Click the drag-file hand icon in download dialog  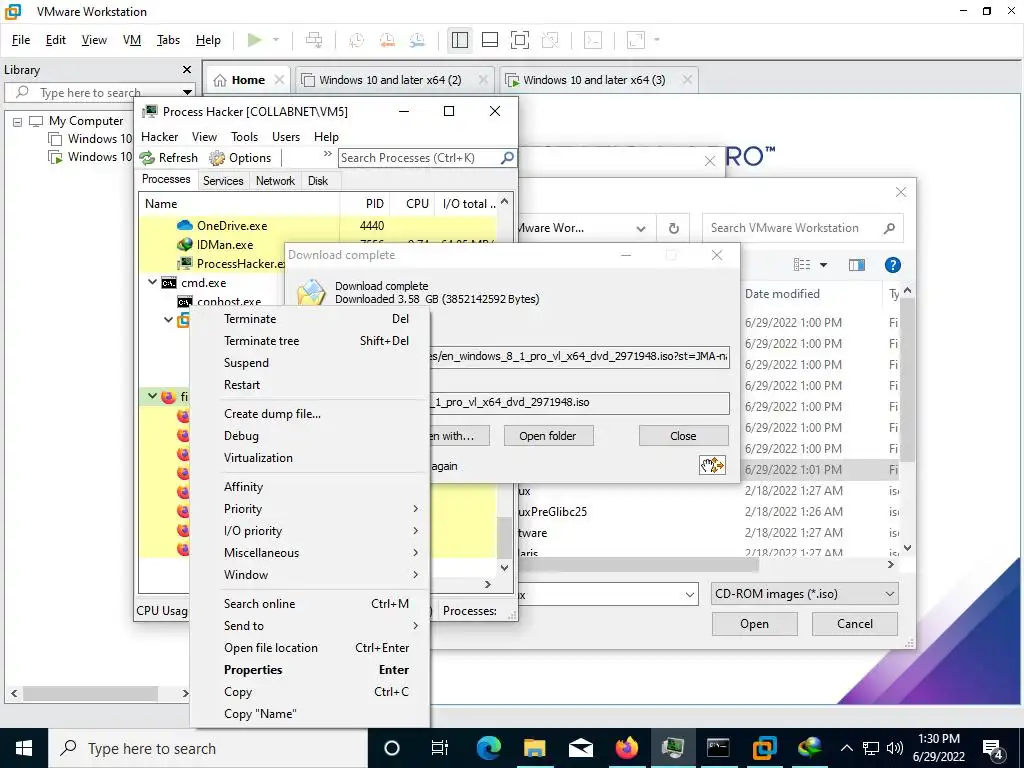(x=712, y=465)
